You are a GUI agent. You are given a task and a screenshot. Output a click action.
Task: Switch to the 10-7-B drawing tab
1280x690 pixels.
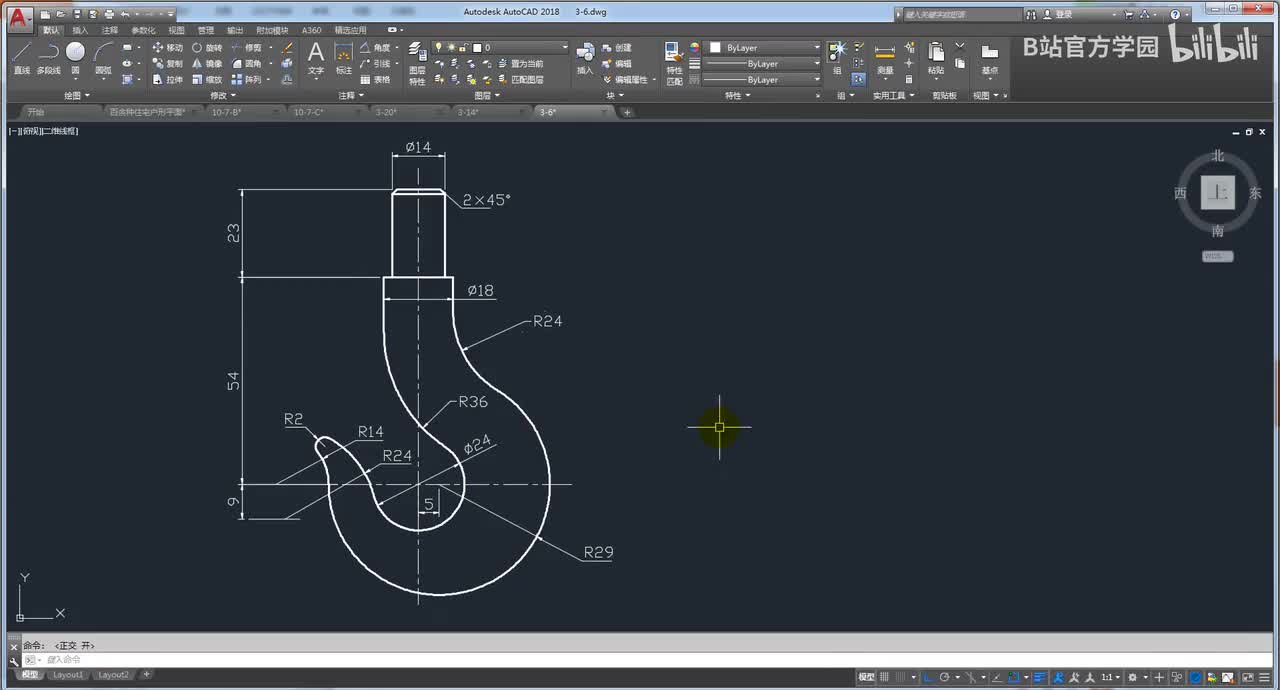coord(226,112)
